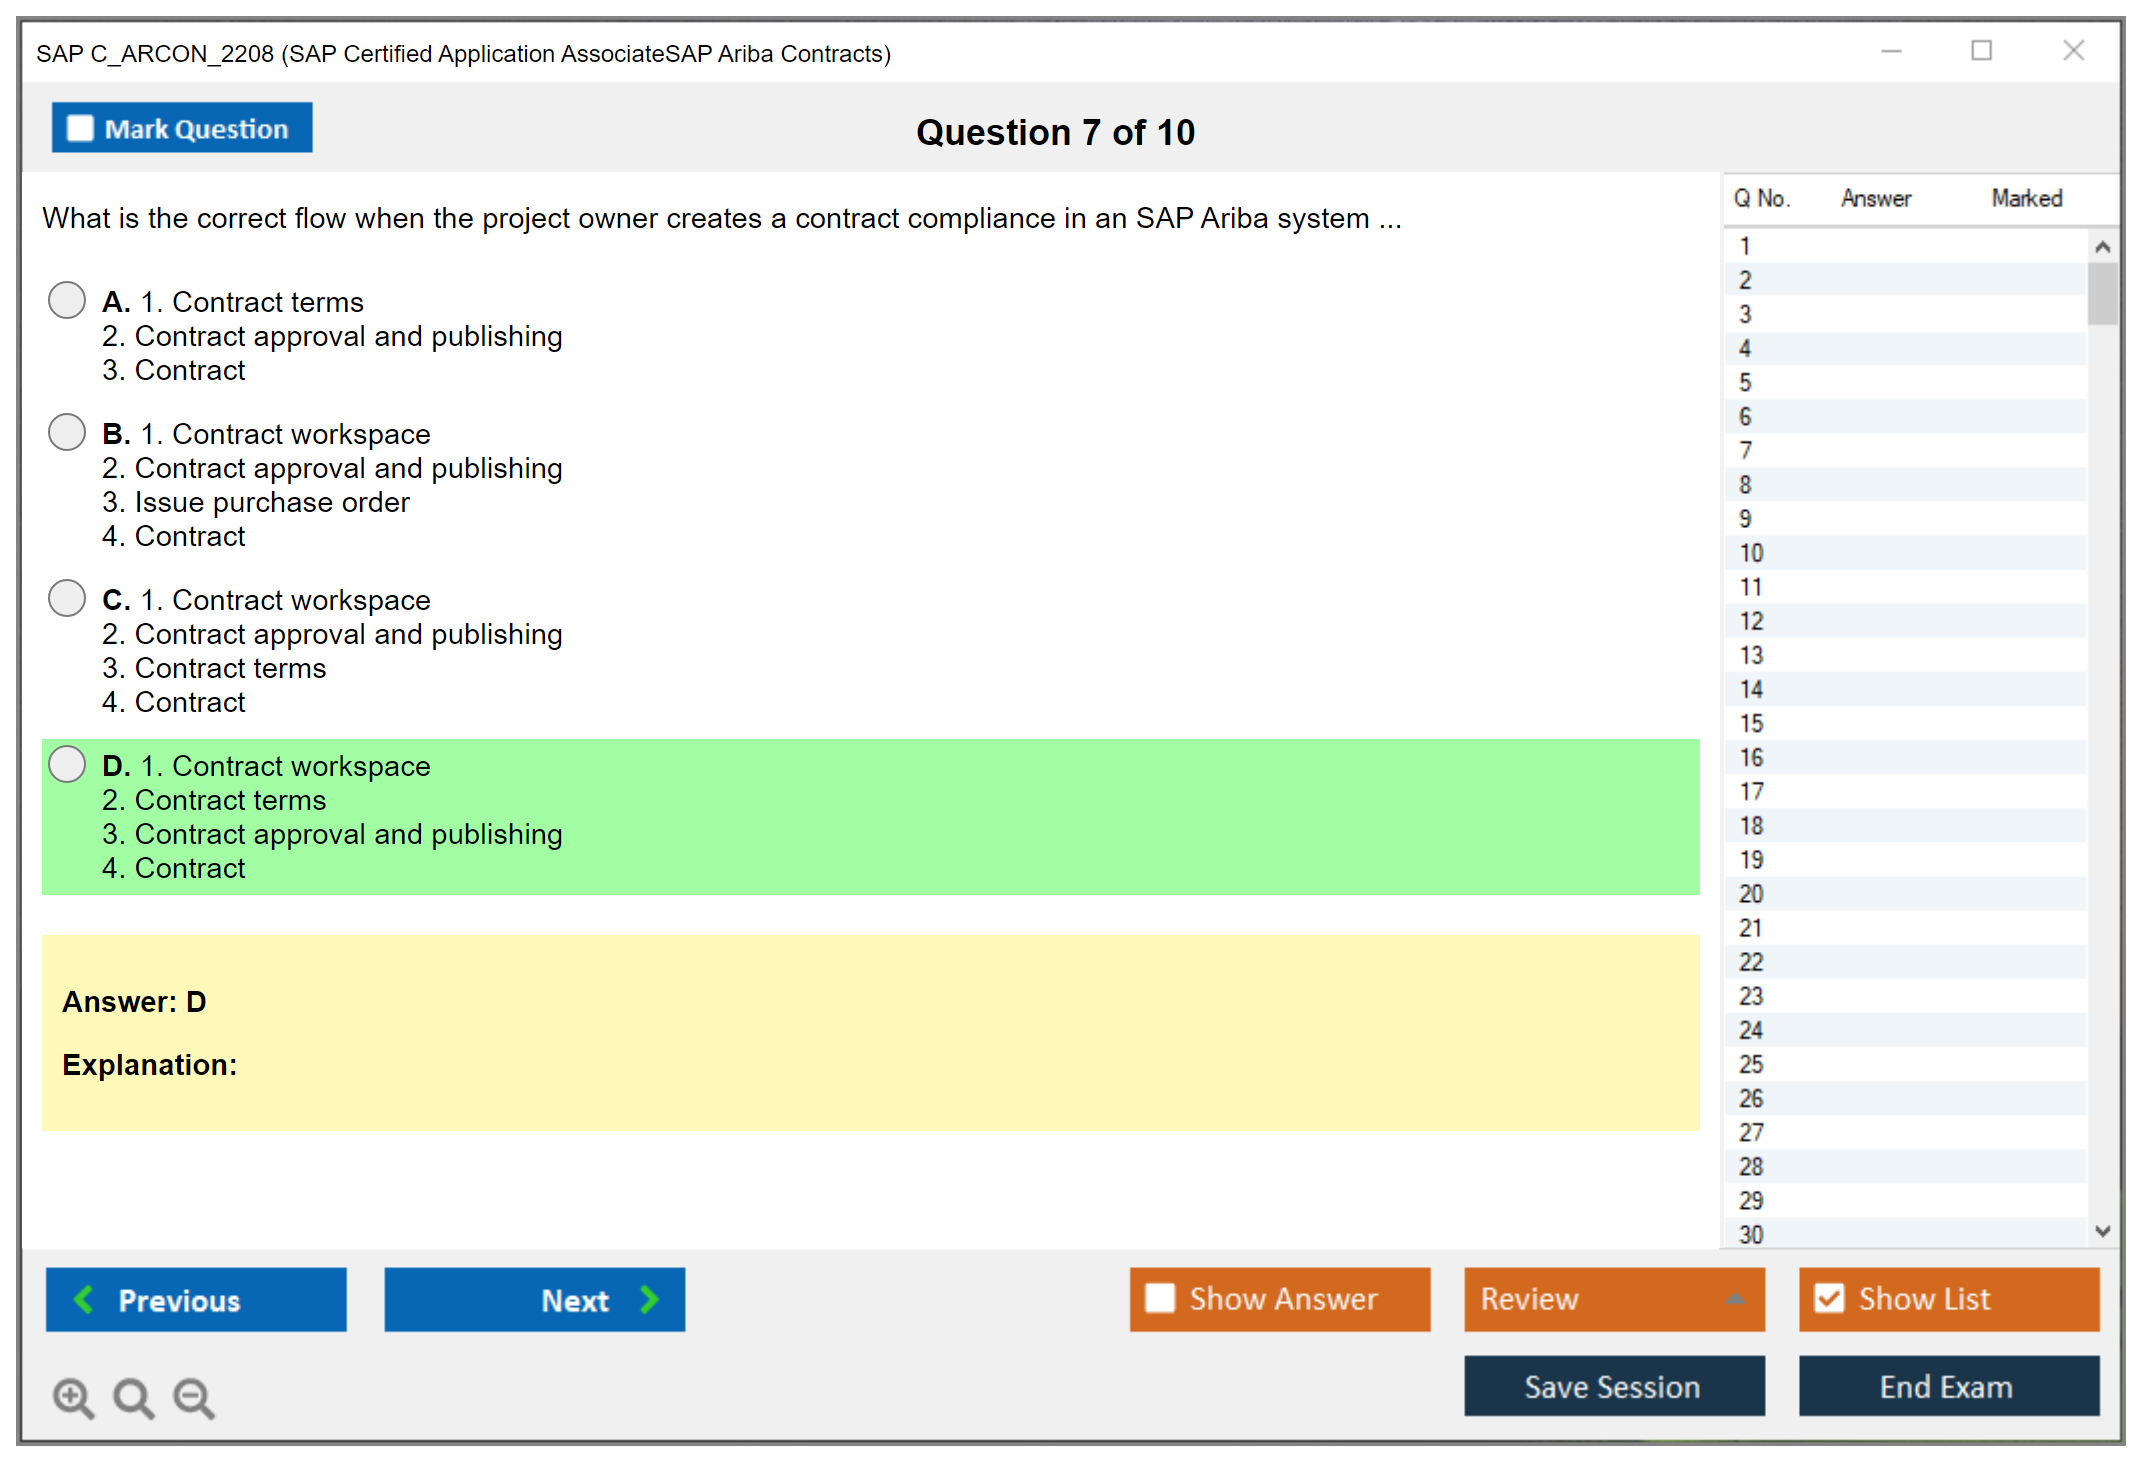Toggle the Mark Question checkbox
This screenshot has width=2150, height=1470.
[80, 128]
